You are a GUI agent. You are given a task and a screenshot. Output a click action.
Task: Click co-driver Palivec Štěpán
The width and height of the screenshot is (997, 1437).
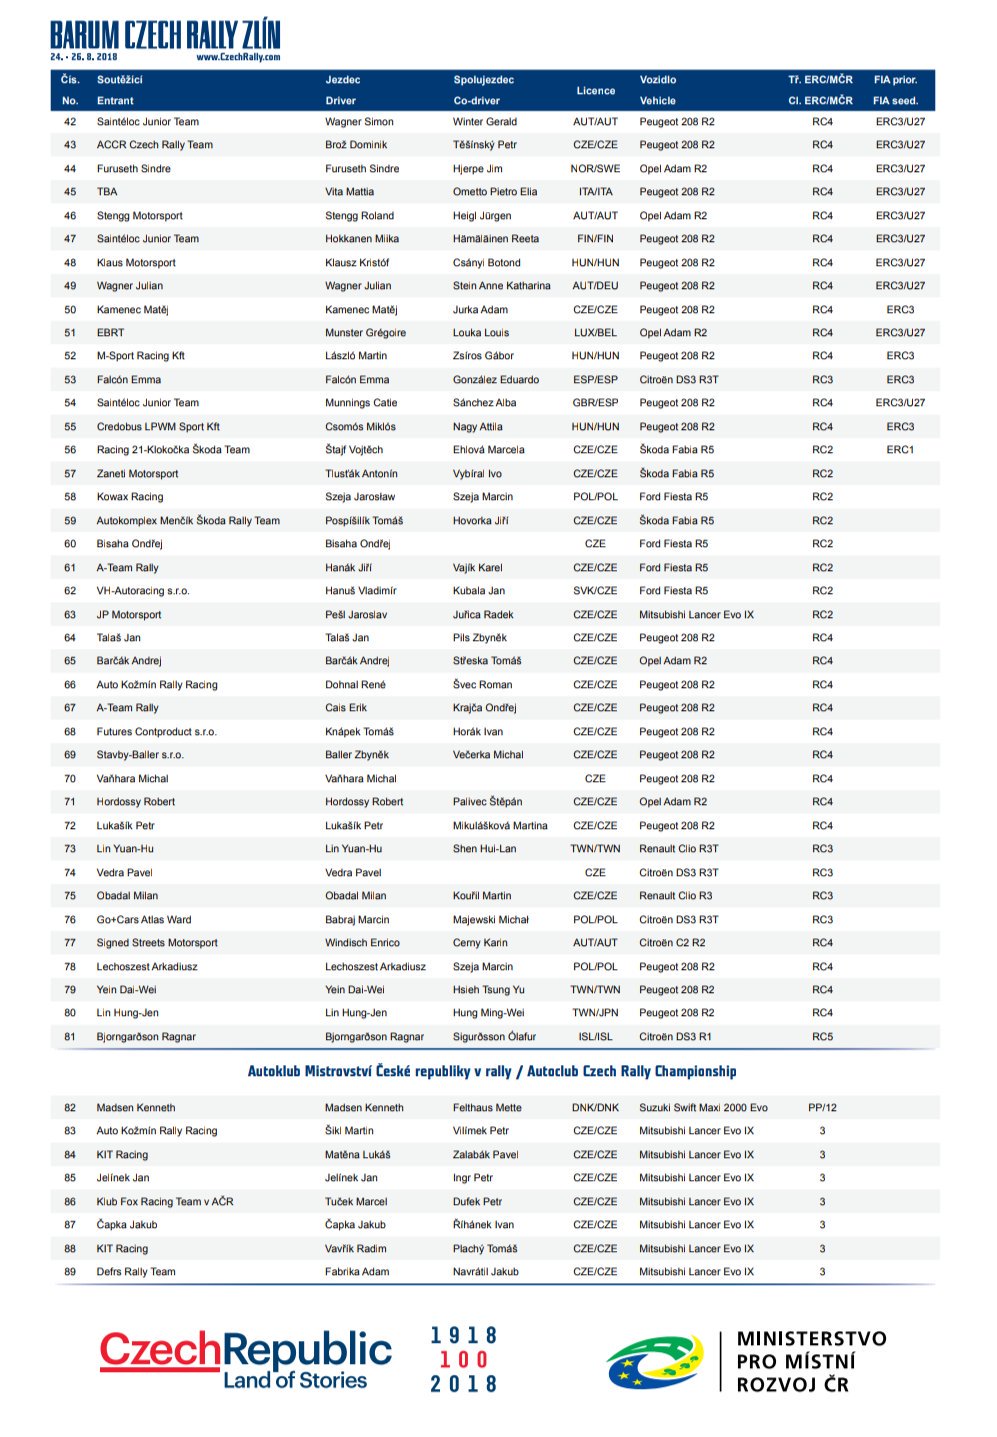pyautogui.click(x=487, y=802)
